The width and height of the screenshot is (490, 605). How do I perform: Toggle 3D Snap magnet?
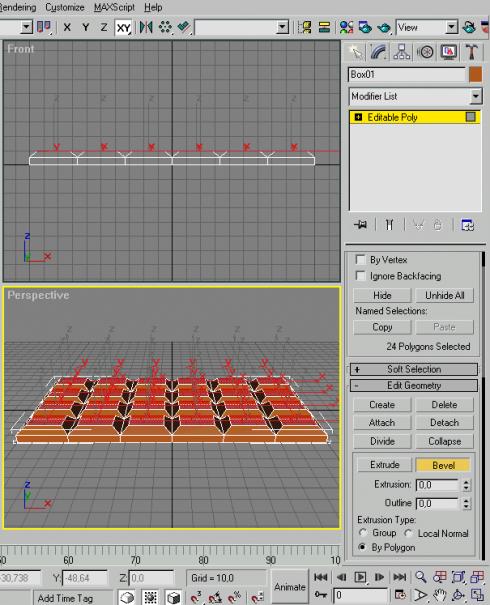(196, 597)
